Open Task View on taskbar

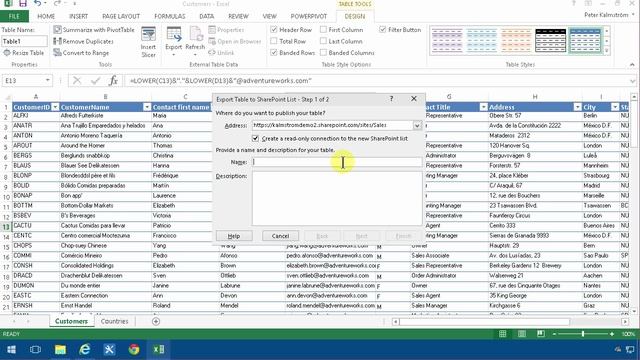[36, 349]
